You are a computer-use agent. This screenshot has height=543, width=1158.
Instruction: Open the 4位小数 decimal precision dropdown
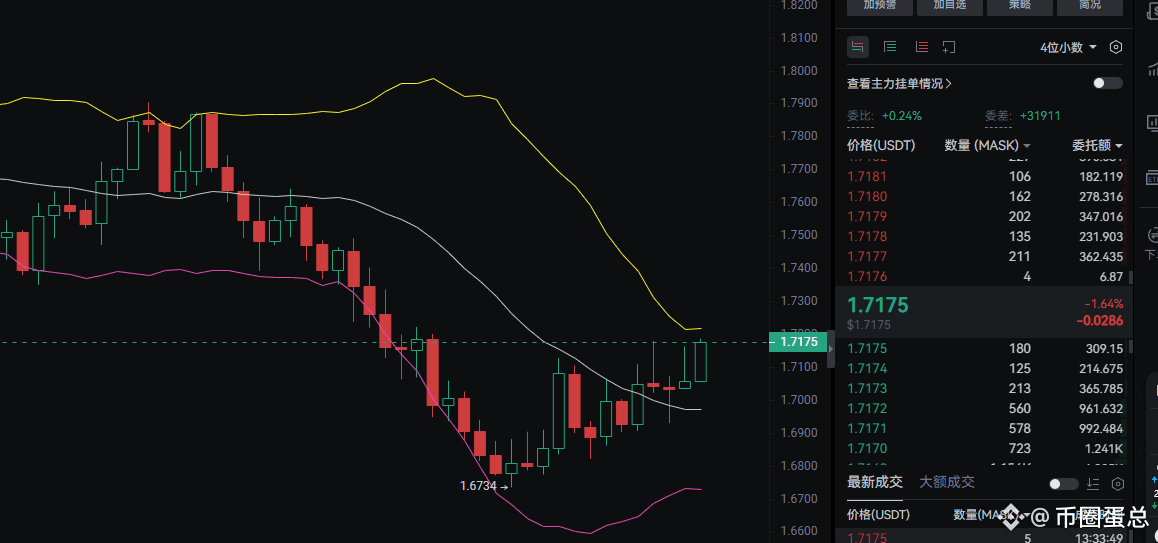1068,47
